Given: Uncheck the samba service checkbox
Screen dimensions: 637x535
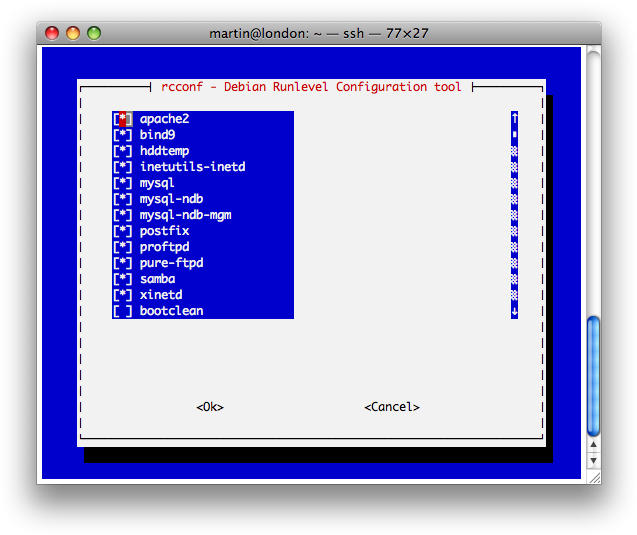Looking at the screenshot, I should click(x=123, y=279).
